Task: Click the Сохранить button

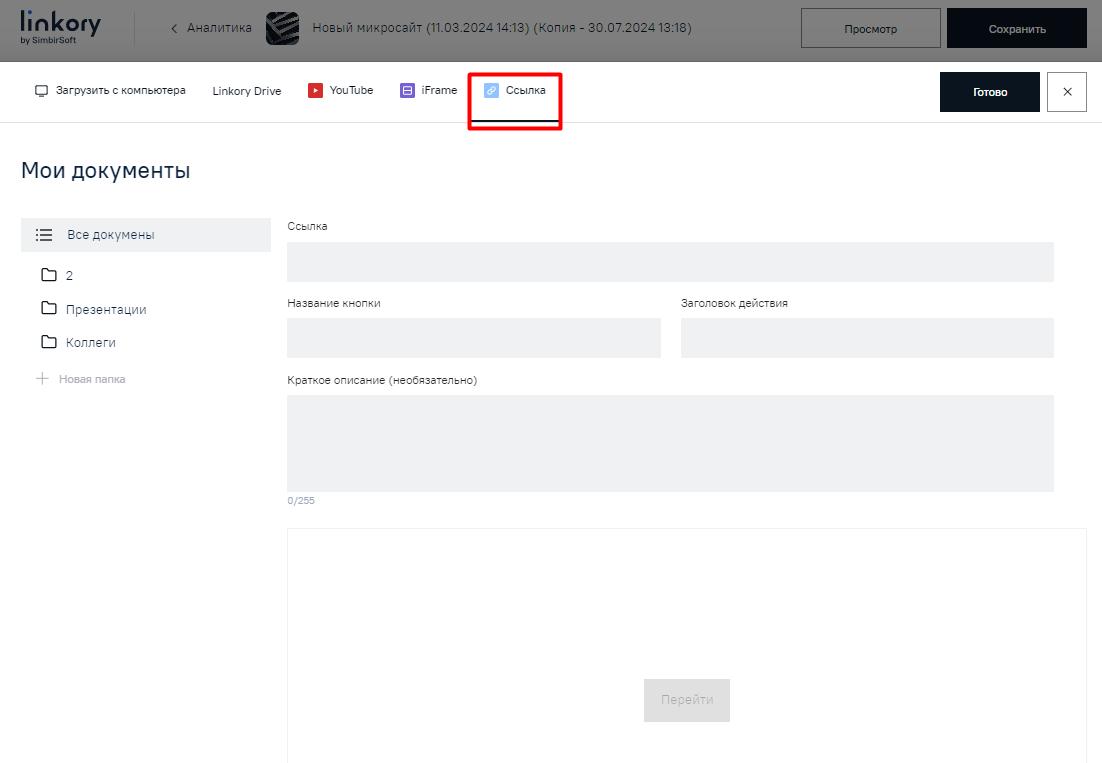Action: tap(1016, 29)
